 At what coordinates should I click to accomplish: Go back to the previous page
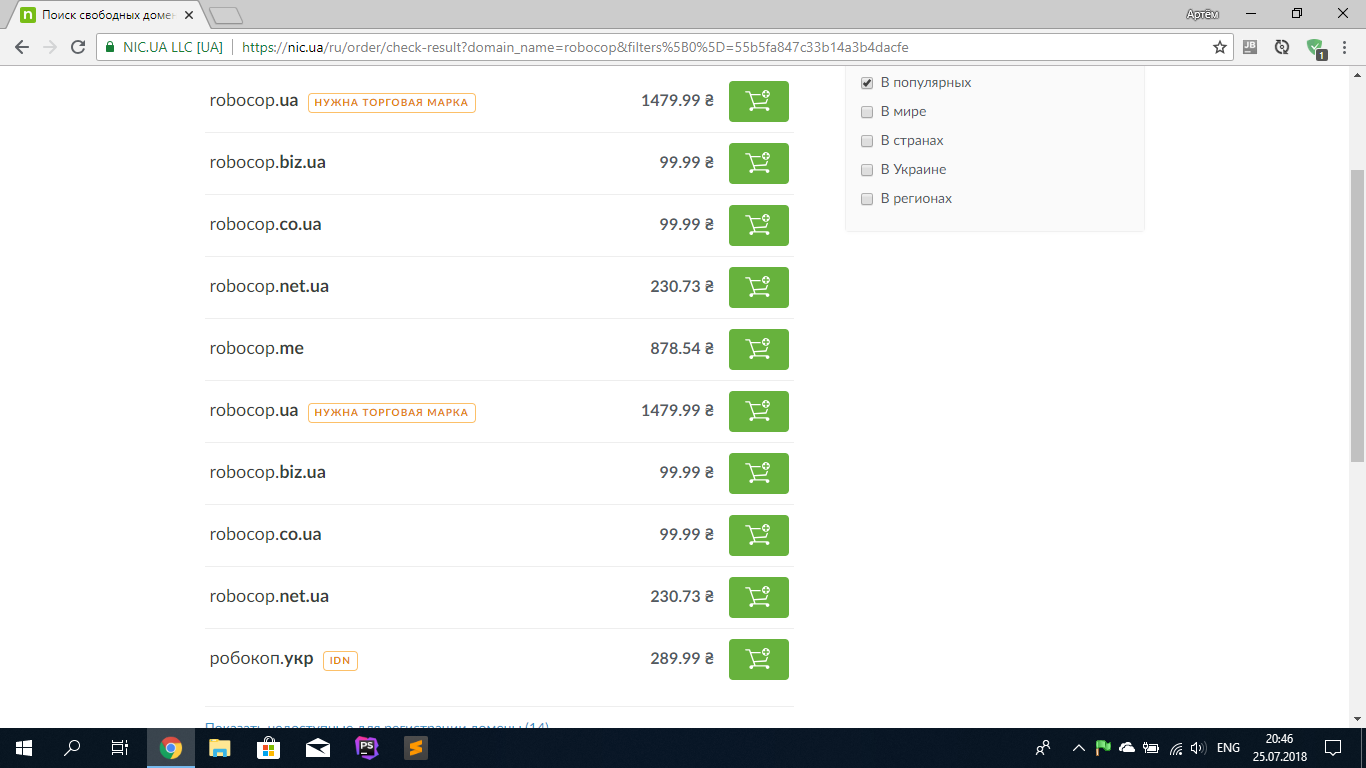(x=22, y=47)
